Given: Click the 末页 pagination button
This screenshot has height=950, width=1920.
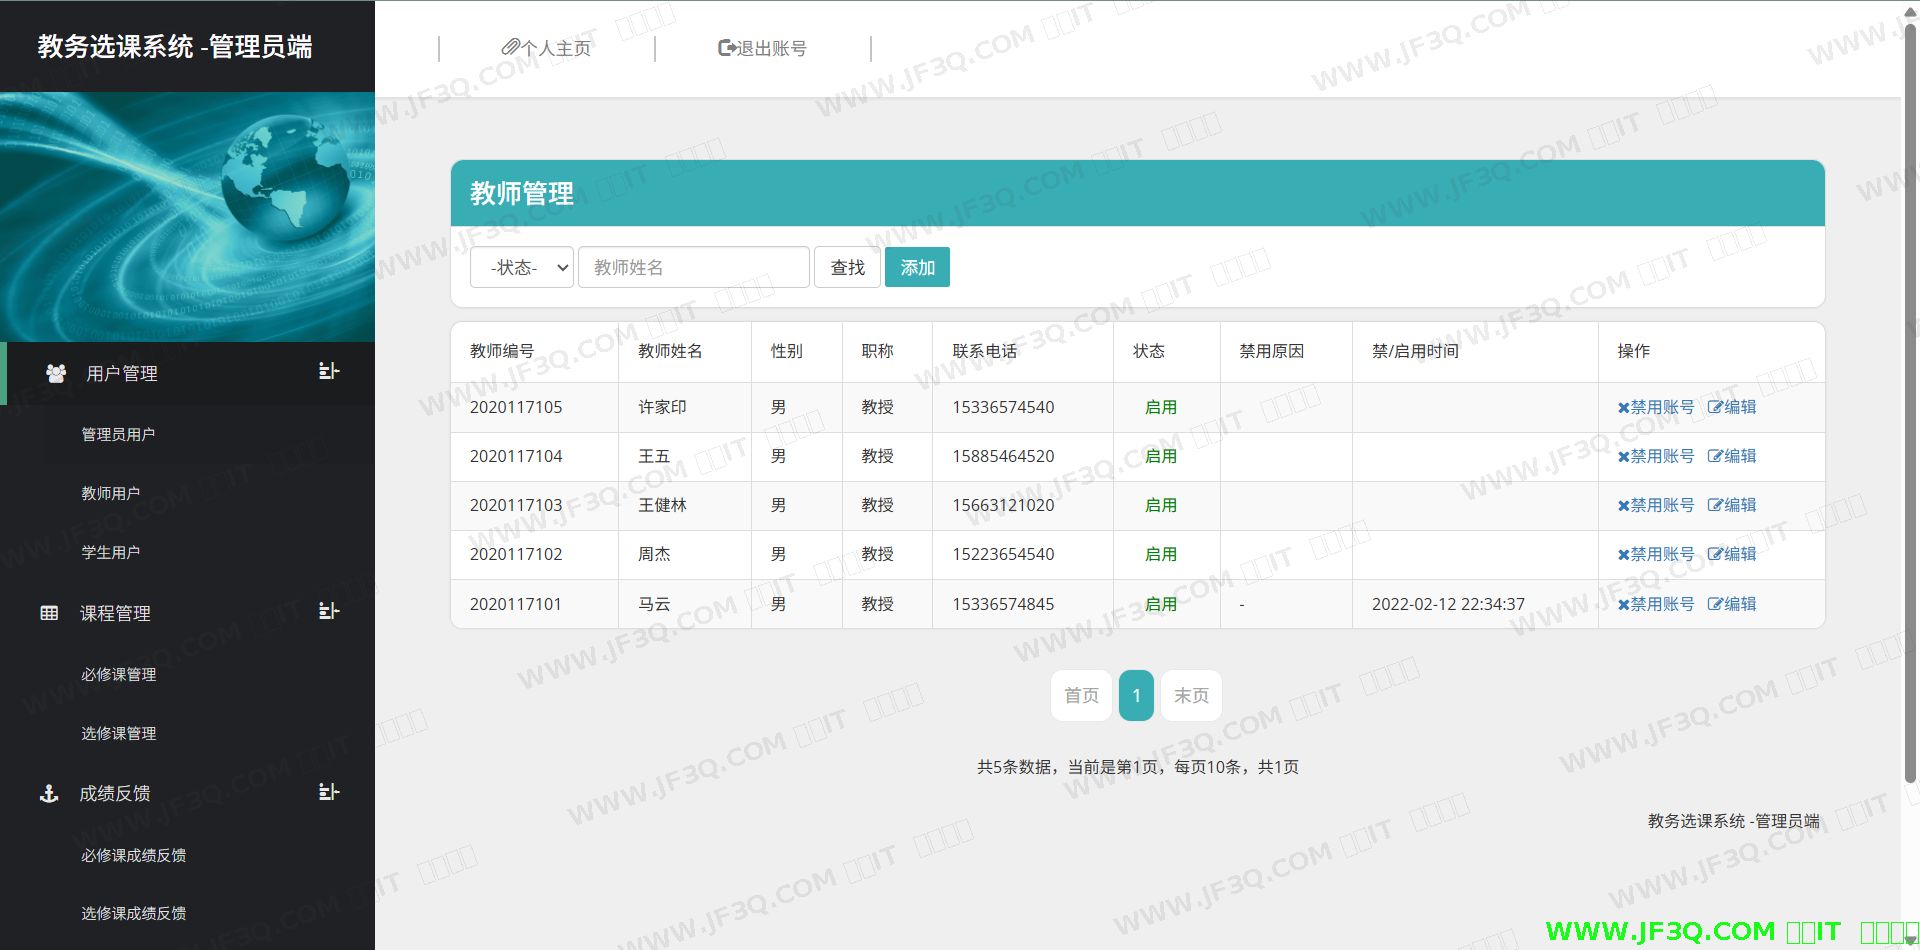Looking at the screenshot, I should point(1190,695).
